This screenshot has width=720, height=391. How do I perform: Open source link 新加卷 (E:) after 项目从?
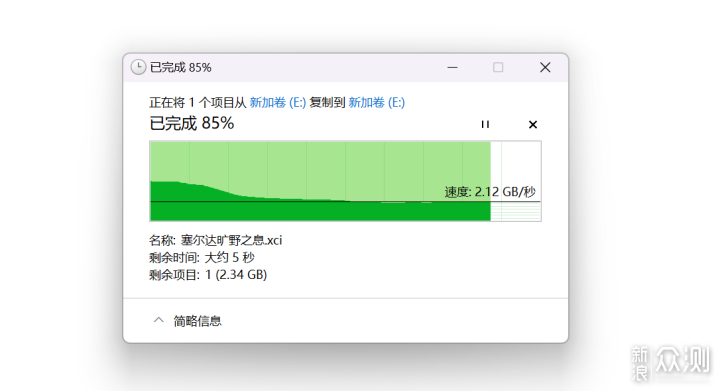pyautogui.click(x=277, y=102)
